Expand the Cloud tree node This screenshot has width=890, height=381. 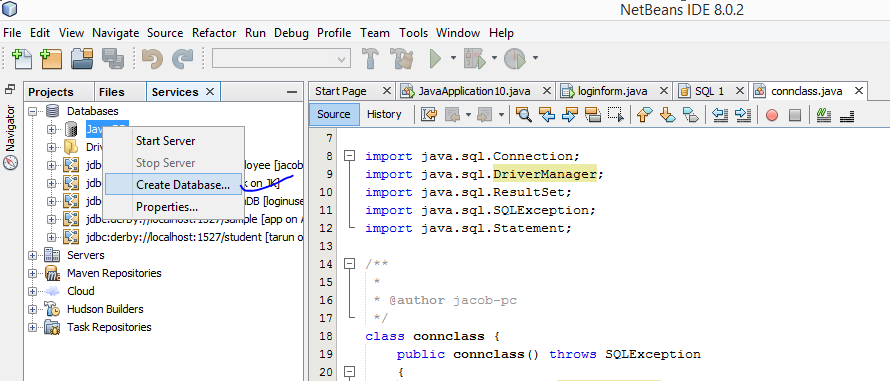32,291
